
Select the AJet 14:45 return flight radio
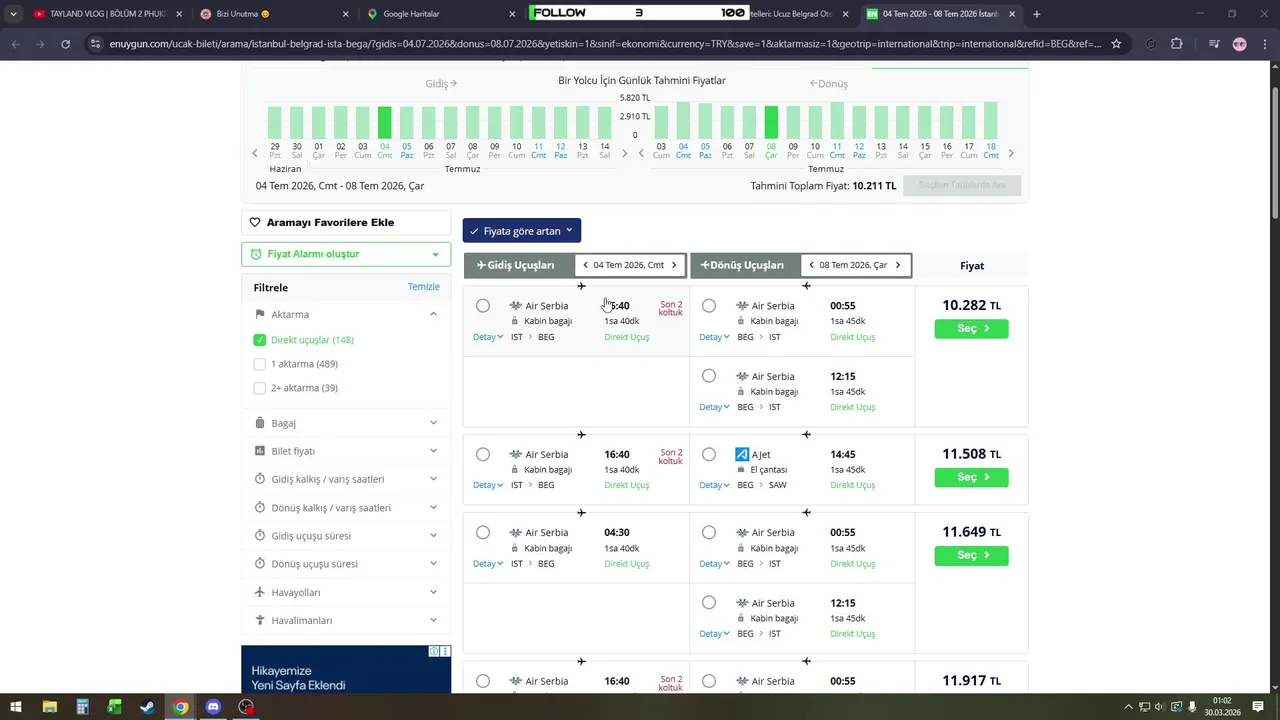(709, 455)
